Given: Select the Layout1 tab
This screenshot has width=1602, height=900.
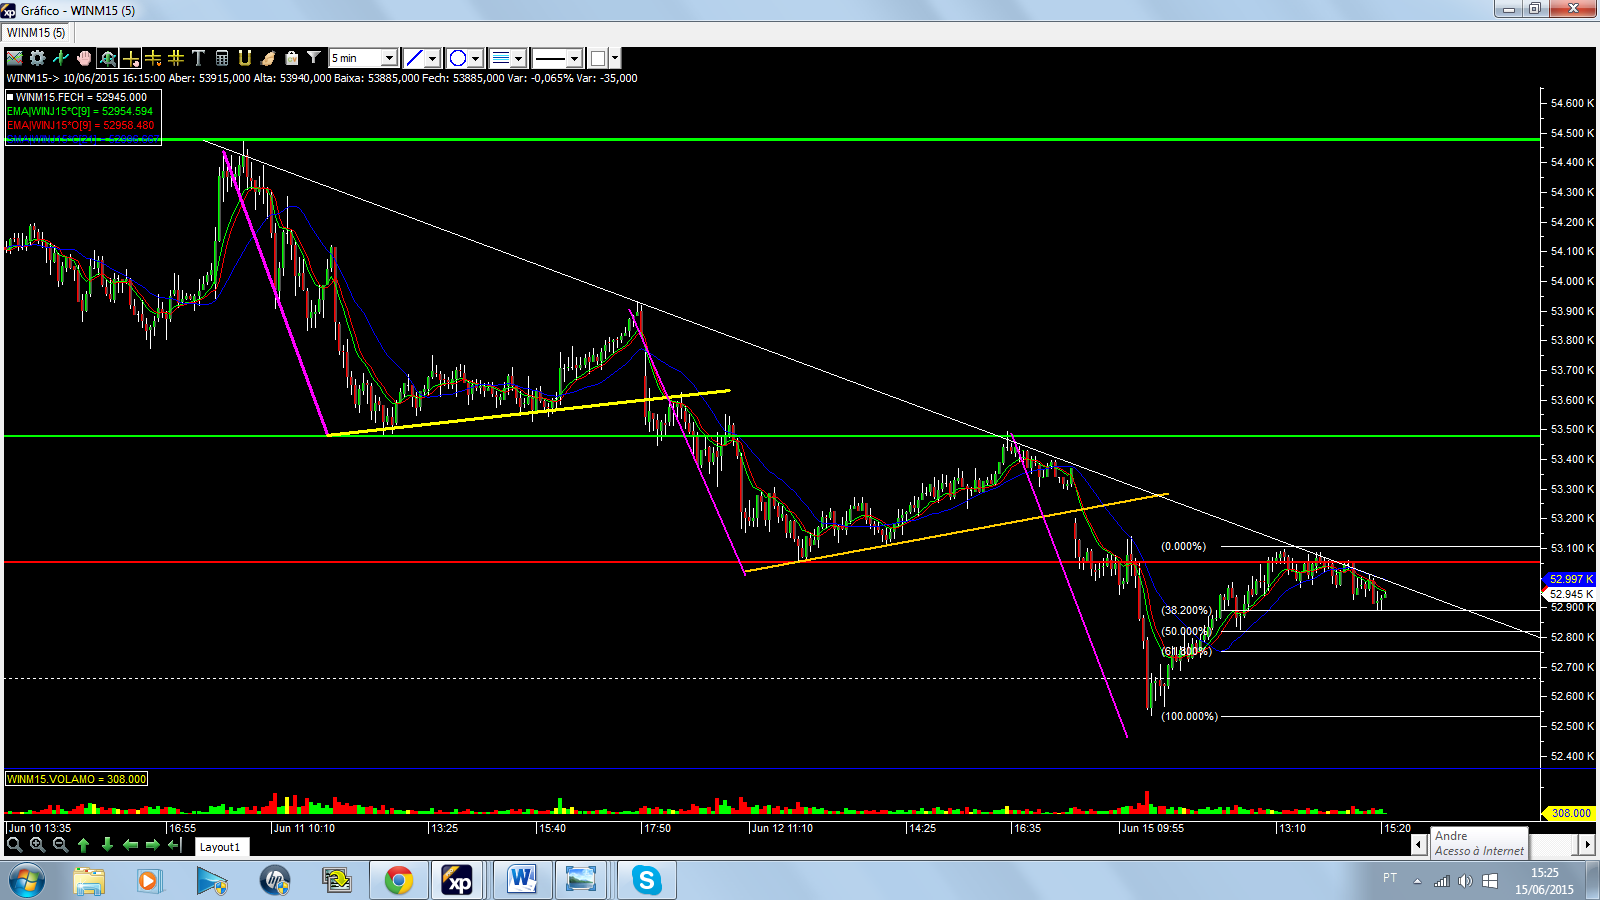Looking at the screenshot, I should pos(220,847).
